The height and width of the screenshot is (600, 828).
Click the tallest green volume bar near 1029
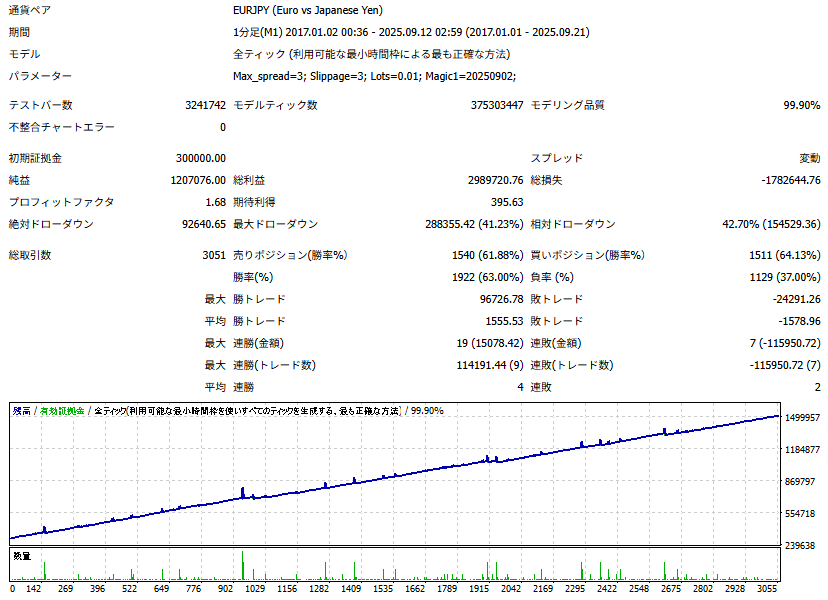[x=243, y=566]
